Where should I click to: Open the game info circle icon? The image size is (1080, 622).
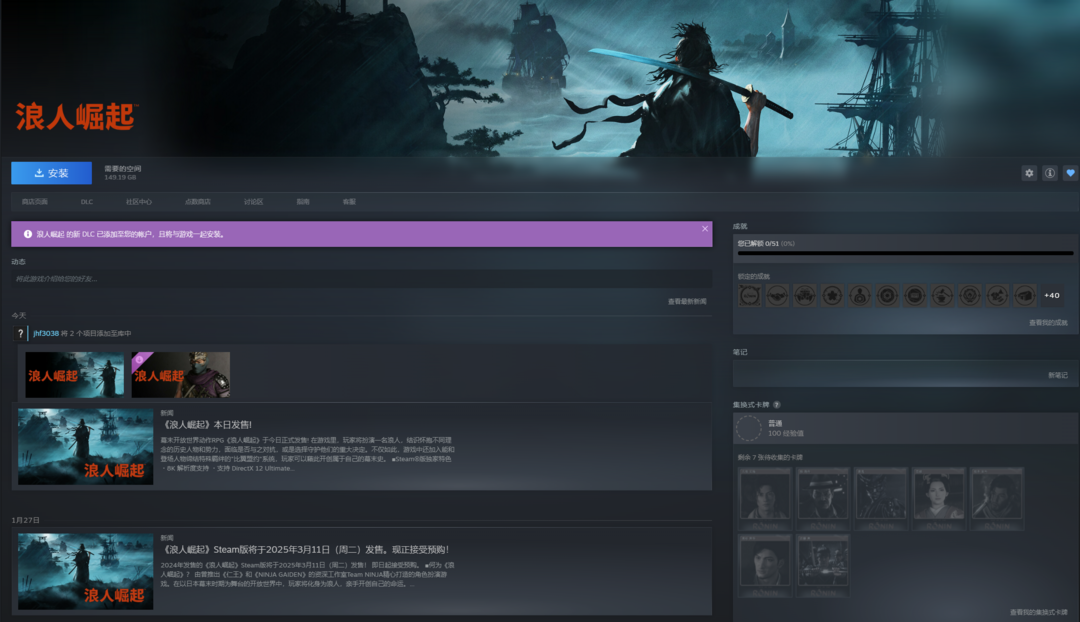pos(1050,173)
